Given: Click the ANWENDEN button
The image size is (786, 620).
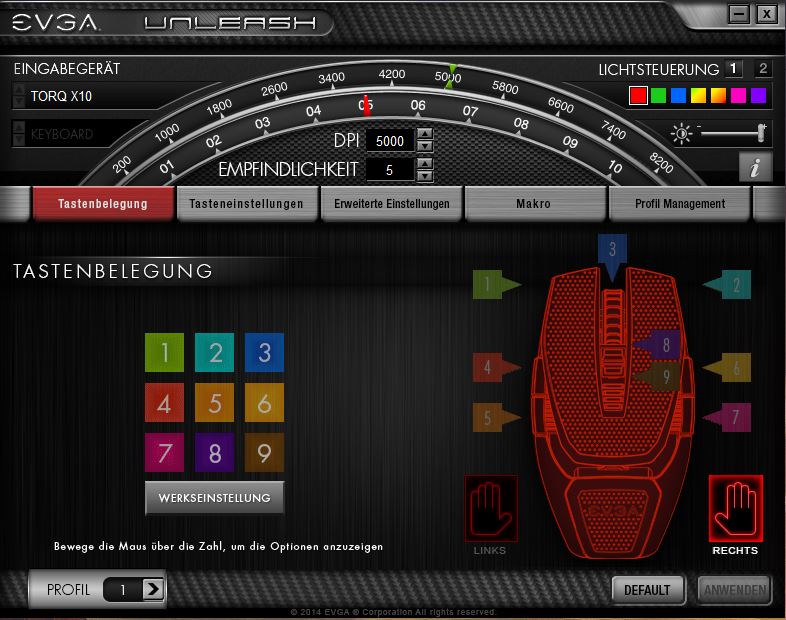Looking at the screenshot, I should [x=735, y=590].
